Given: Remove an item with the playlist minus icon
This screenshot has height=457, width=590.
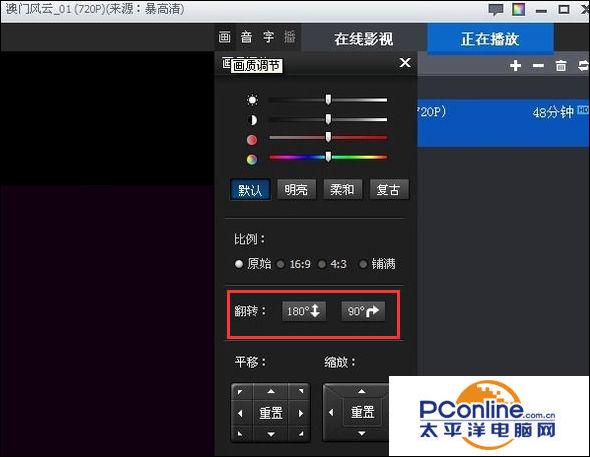Looking at the screenshot, I should pos(538,66).
